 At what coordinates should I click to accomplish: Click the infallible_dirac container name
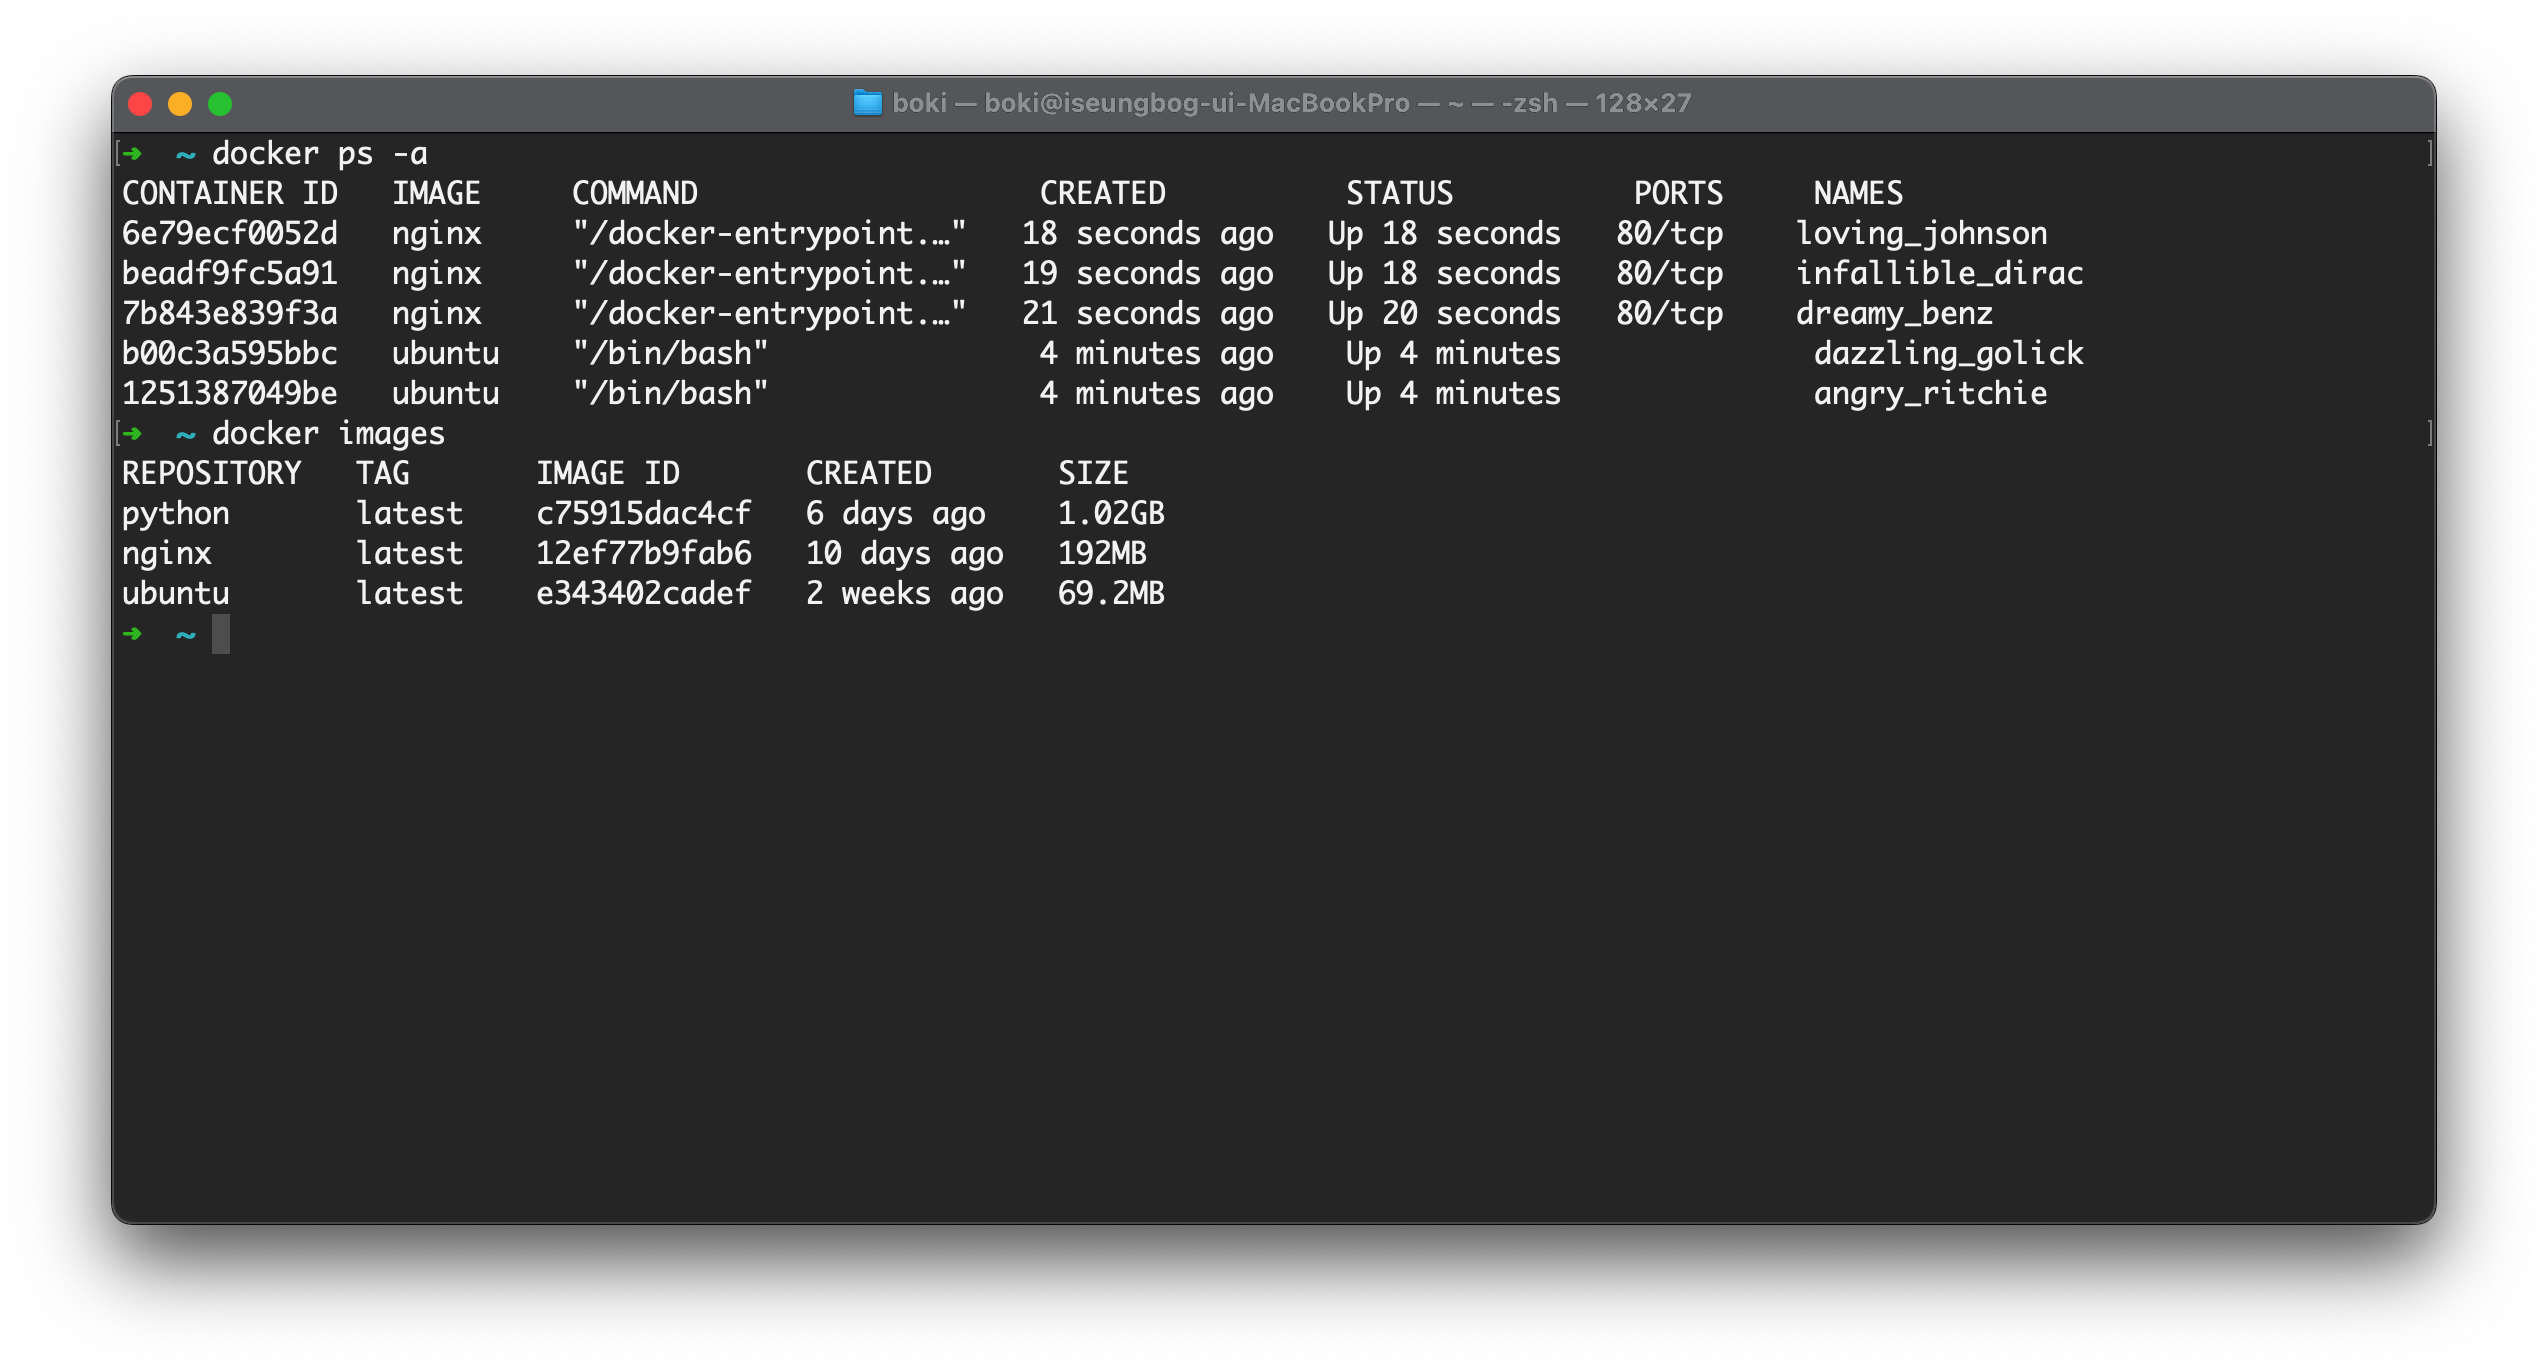pyautogui.click(x=1939, y=273)
